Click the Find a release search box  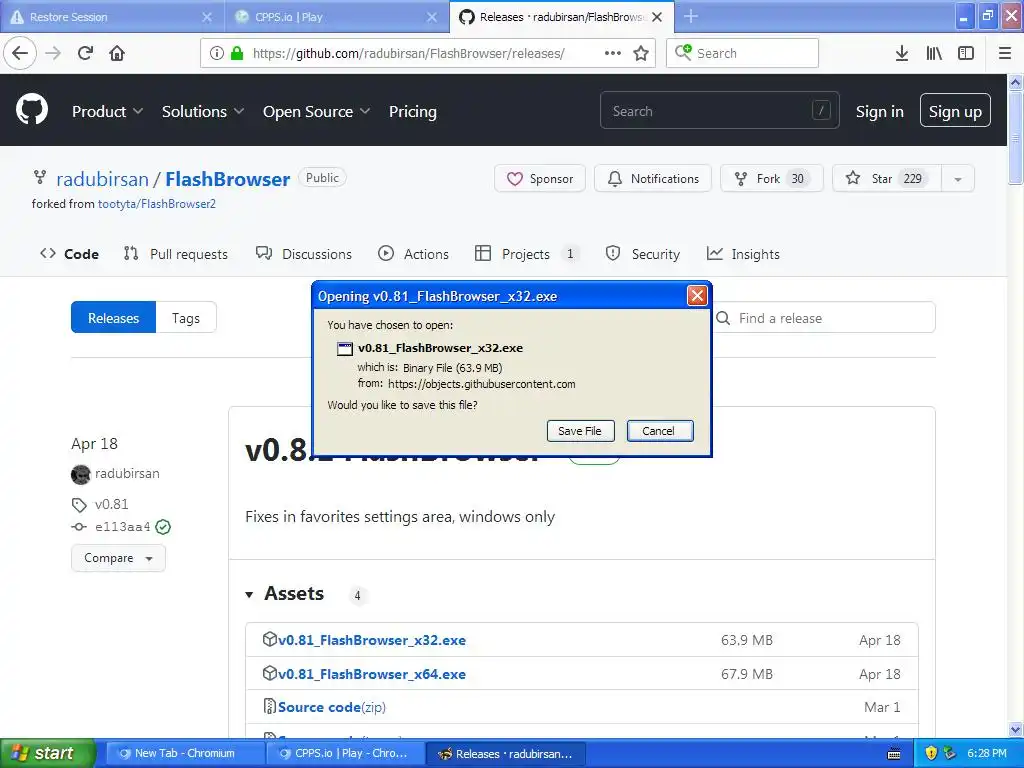(x=824, y=317)
